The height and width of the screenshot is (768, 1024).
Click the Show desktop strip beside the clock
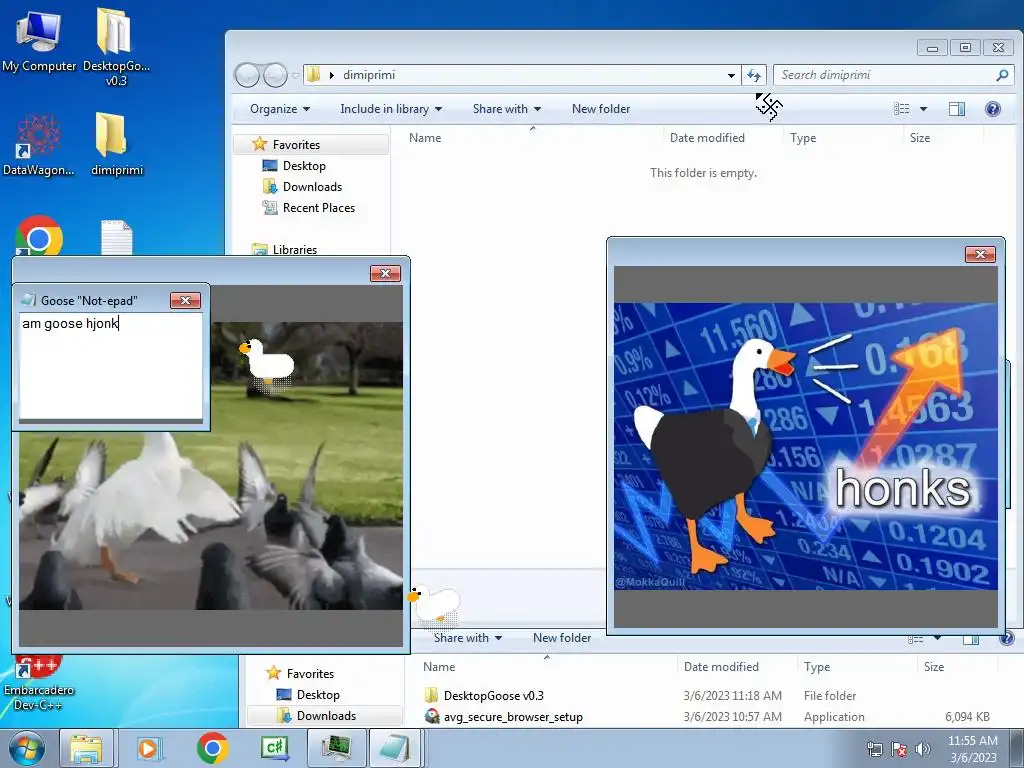tap(1019, 748)
